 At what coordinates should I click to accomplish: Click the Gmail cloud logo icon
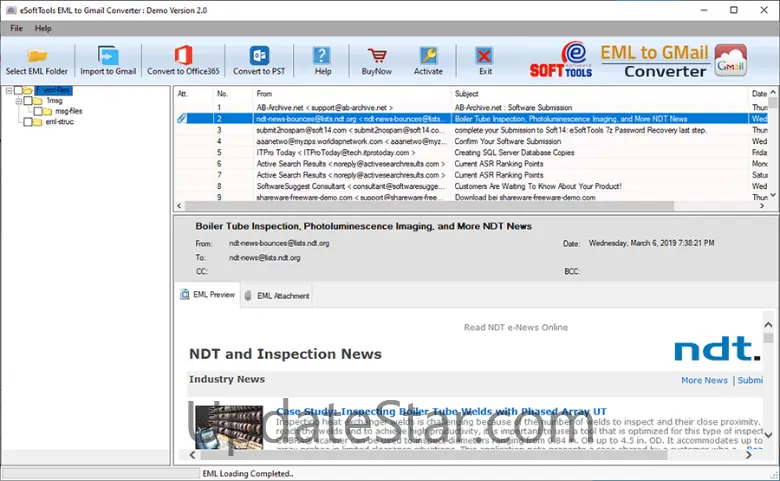730,60
